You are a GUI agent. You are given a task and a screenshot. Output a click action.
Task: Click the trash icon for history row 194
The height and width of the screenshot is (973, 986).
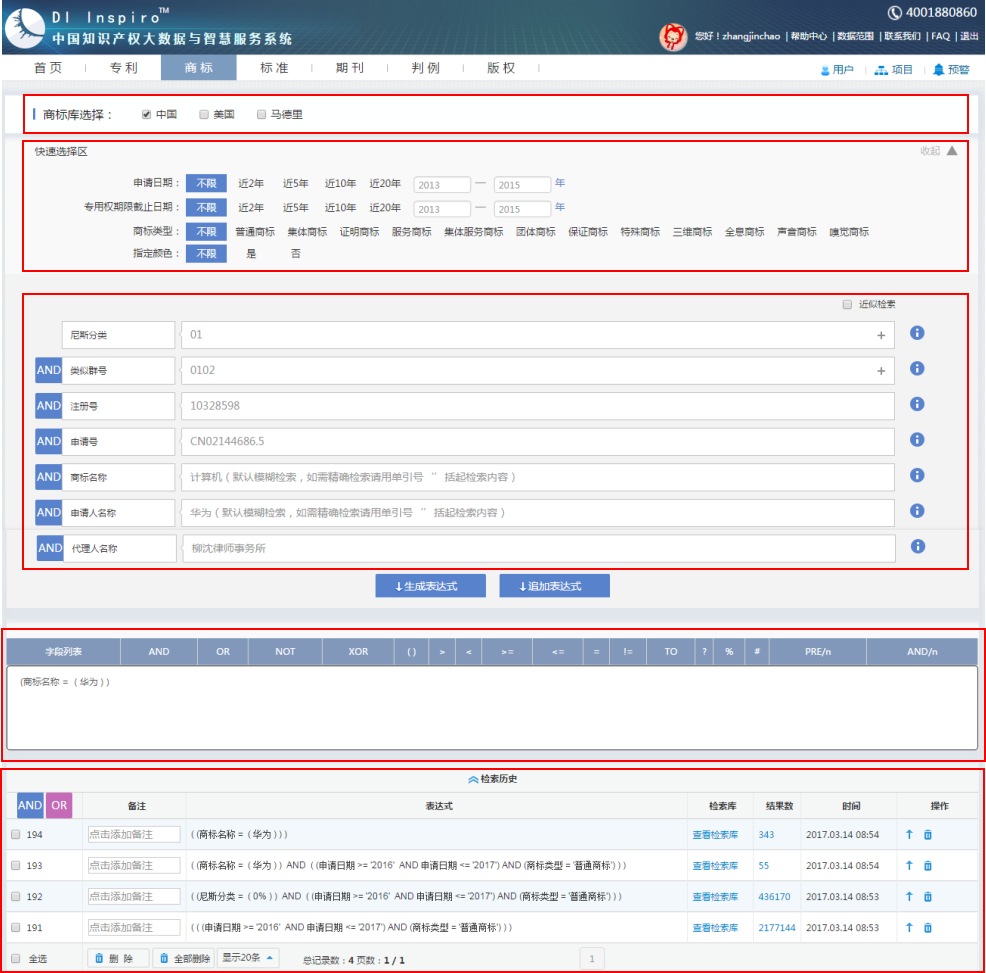[x=927, y=834]
